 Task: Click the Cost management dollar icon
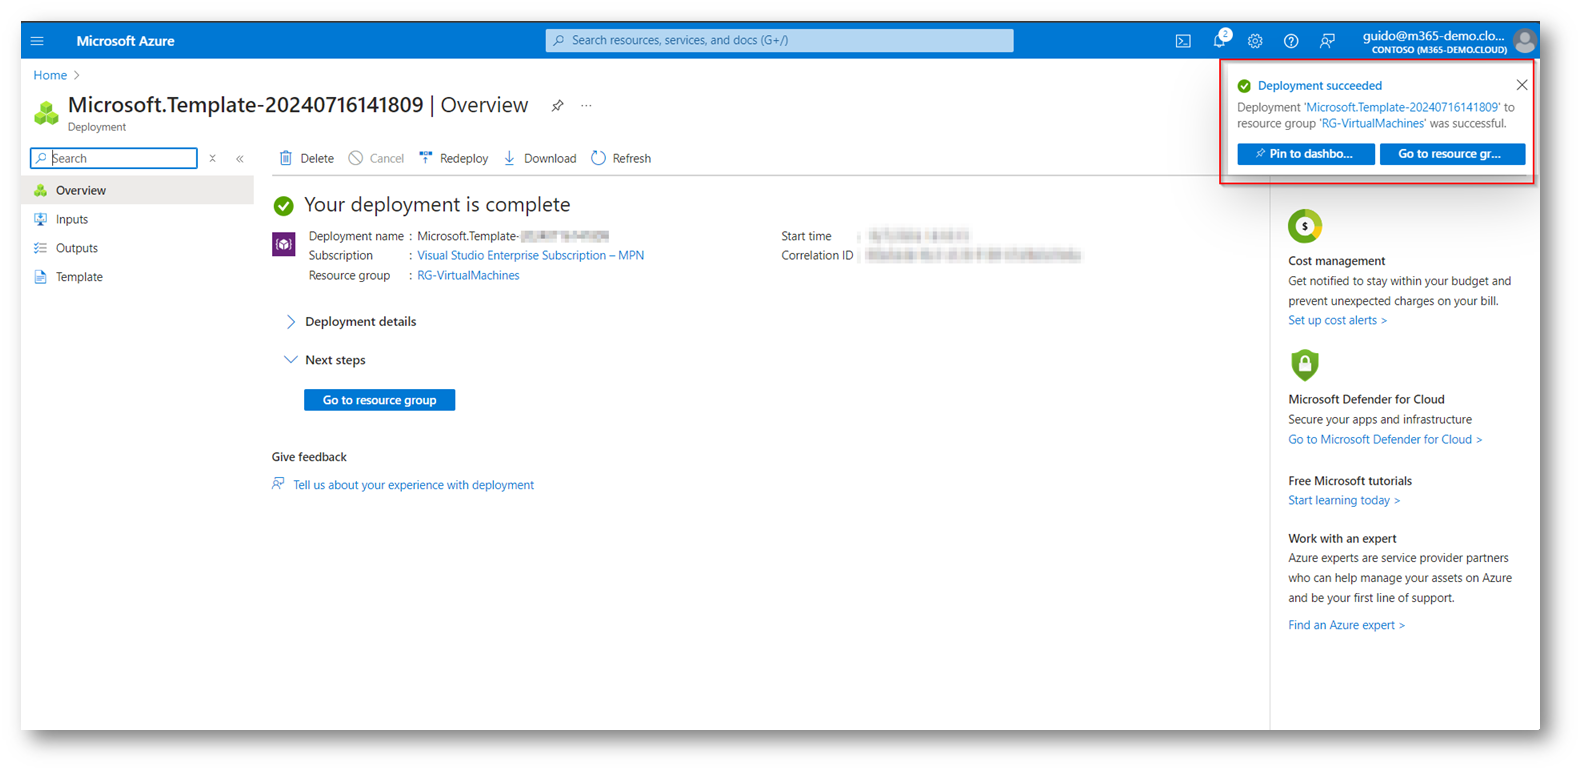pos(1304,226)
